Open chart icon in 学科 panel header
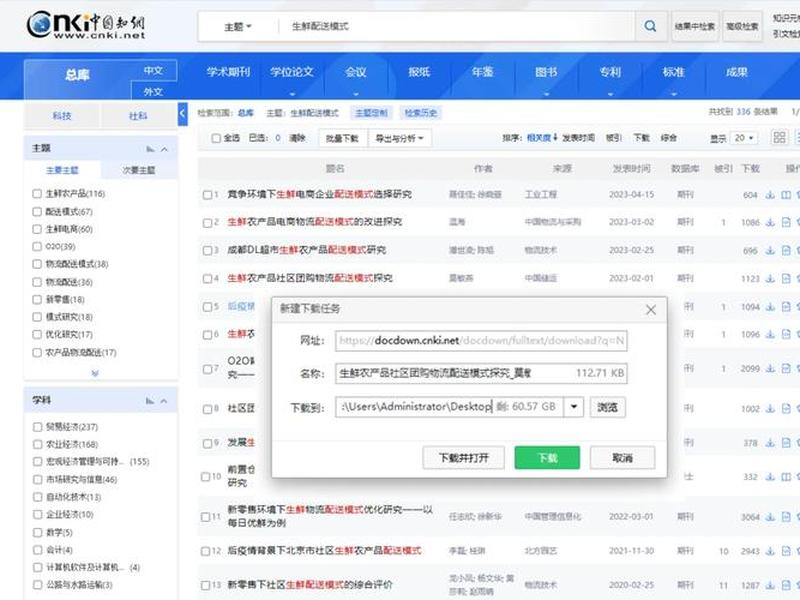 point(149,401)
